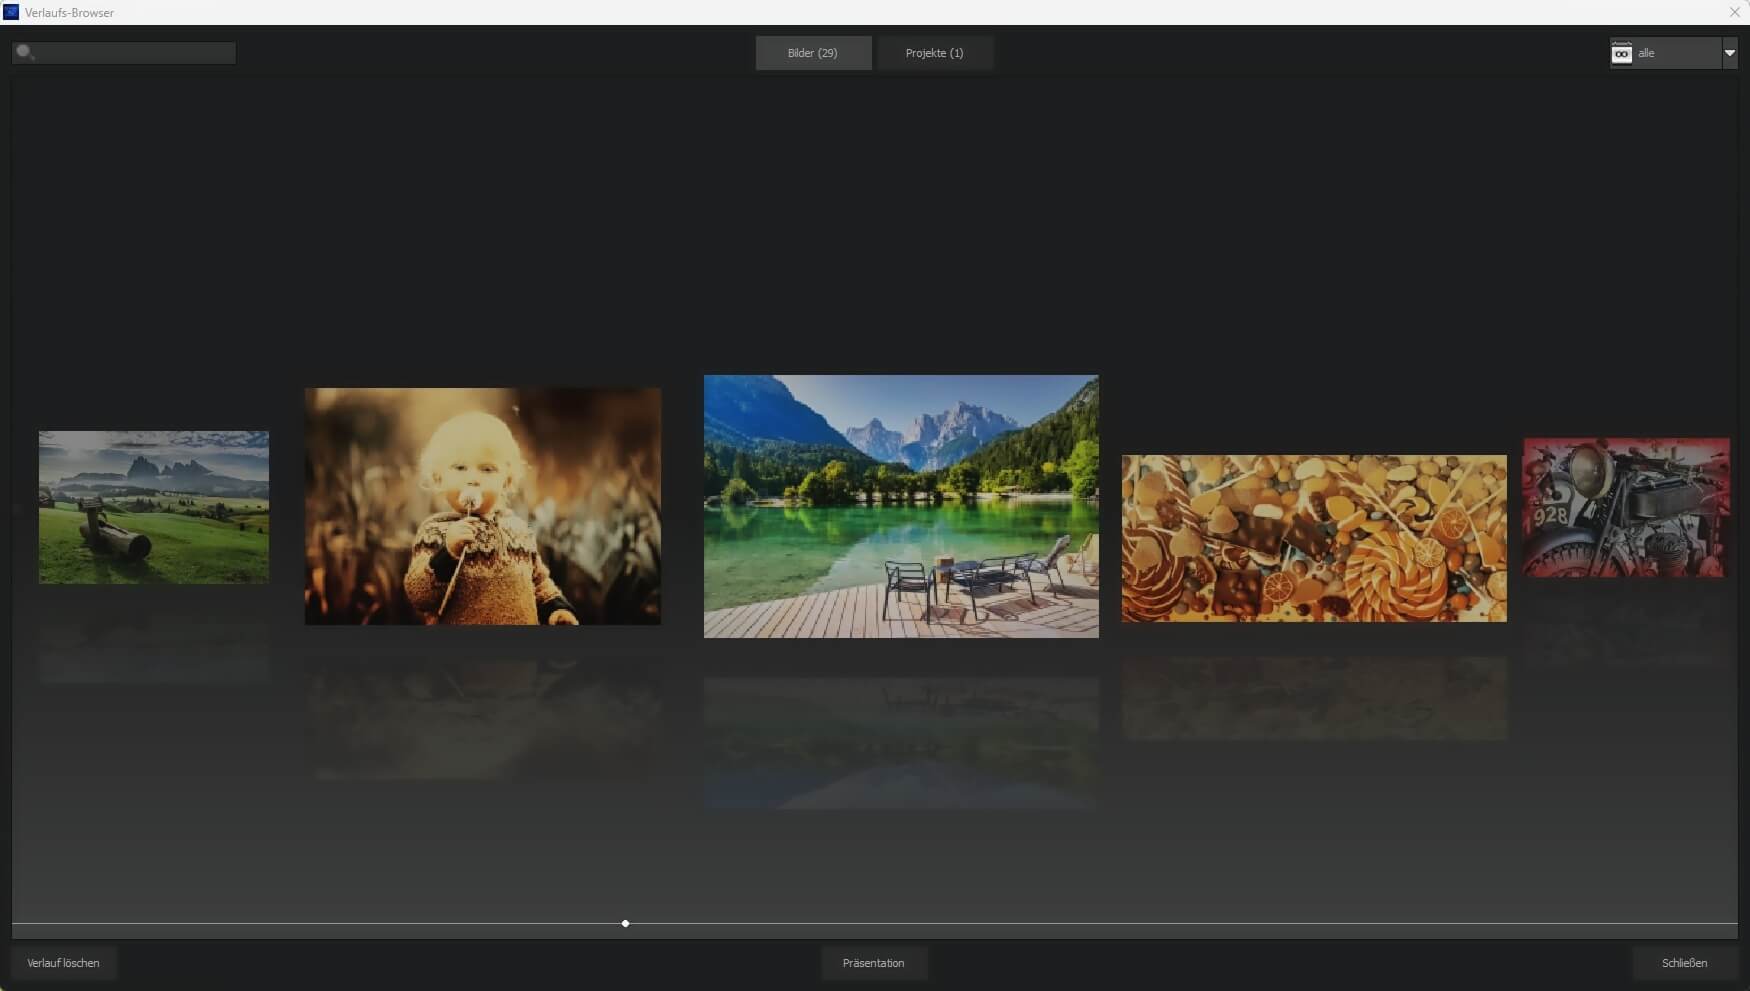This screenshot has height=991, width=1750.
Task: Open the 'alle' source filter dropdown
Action: click(x=1670, y=53)
